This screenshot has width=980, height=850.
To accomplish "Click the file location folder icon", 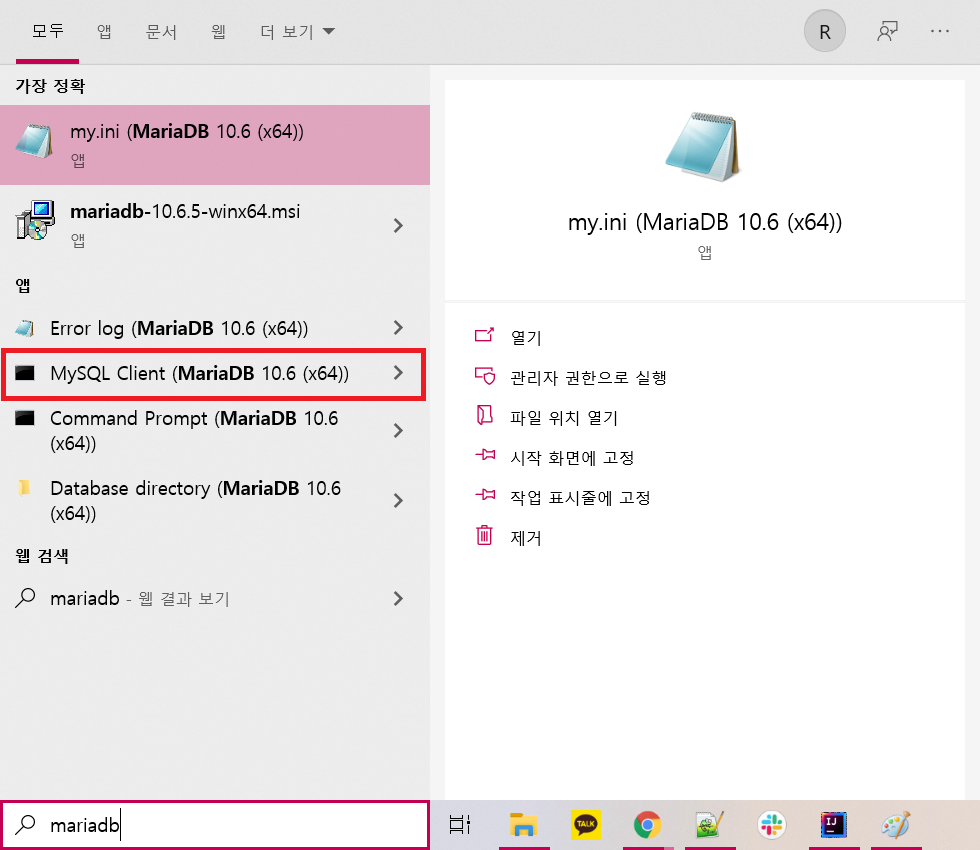I will pos(484,415).
